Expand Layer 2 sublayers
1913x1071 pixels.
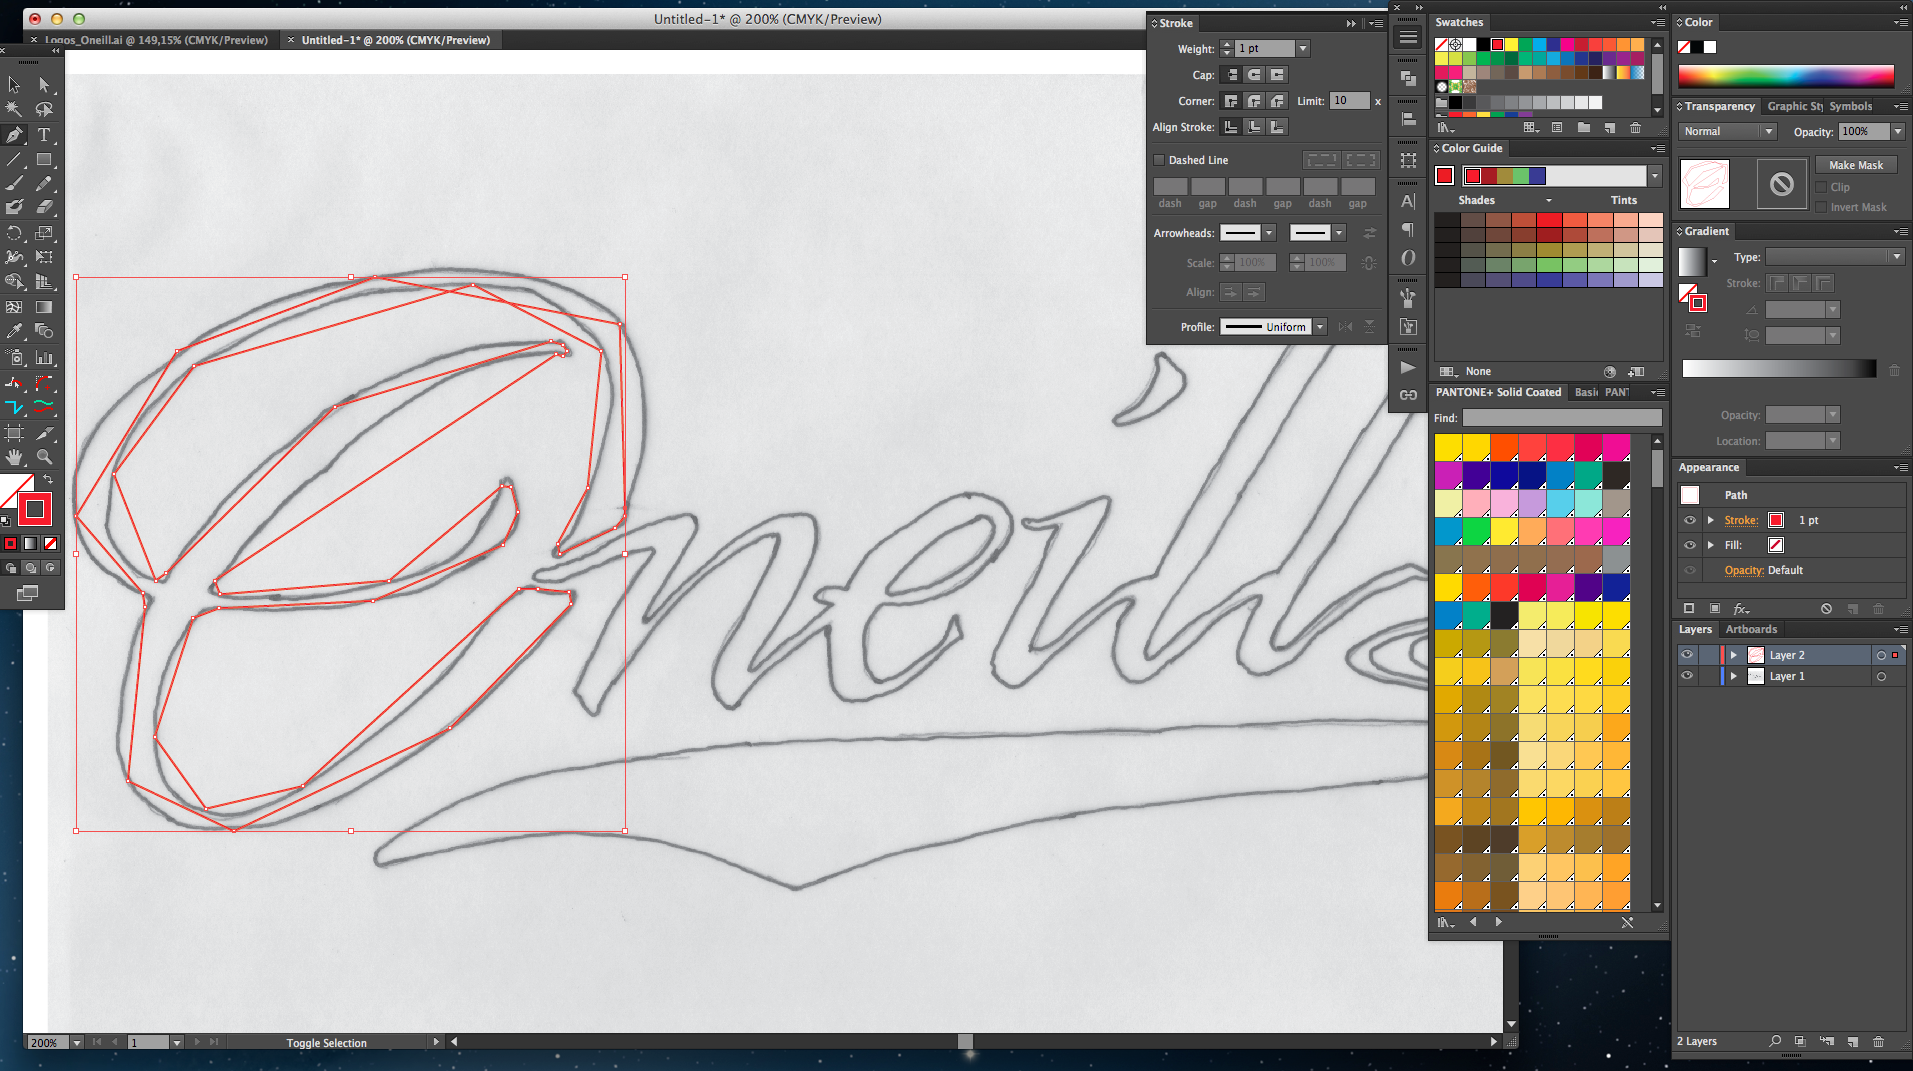[x=1734, y=655]
